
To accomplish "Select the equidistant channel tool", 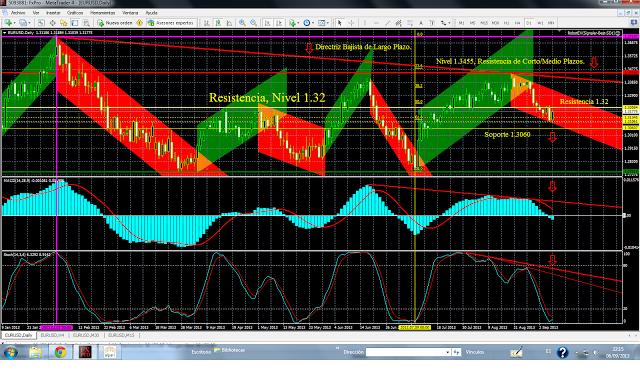I will click(x=398, y=23).
